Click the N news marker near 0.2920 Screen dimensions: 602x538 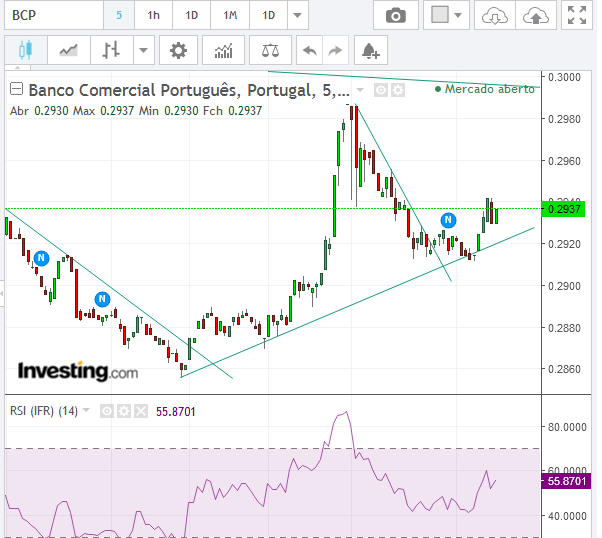click(41, 258)
